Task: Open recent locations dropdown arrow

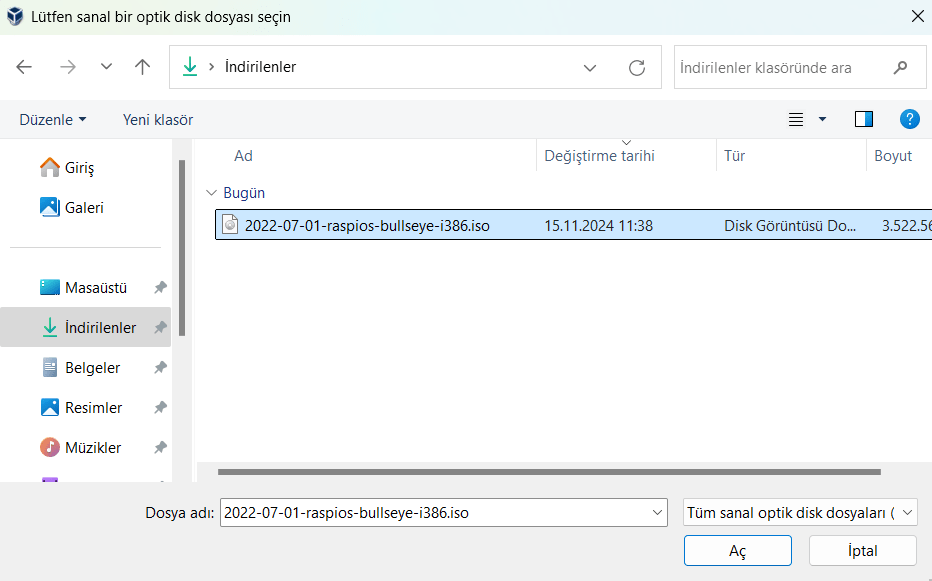Action: [x=106, y=67]
